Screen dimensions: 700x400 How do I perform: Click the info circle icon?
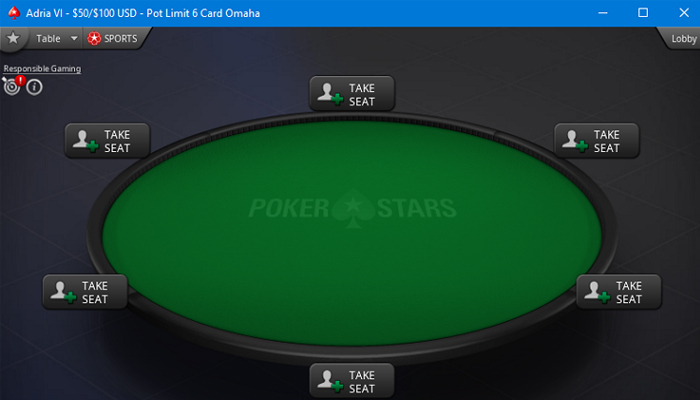tap(34, 87)
